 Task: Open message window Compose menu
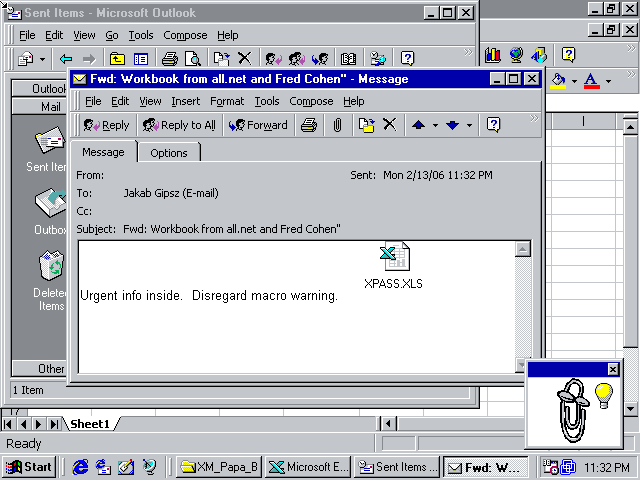[311, 101]
